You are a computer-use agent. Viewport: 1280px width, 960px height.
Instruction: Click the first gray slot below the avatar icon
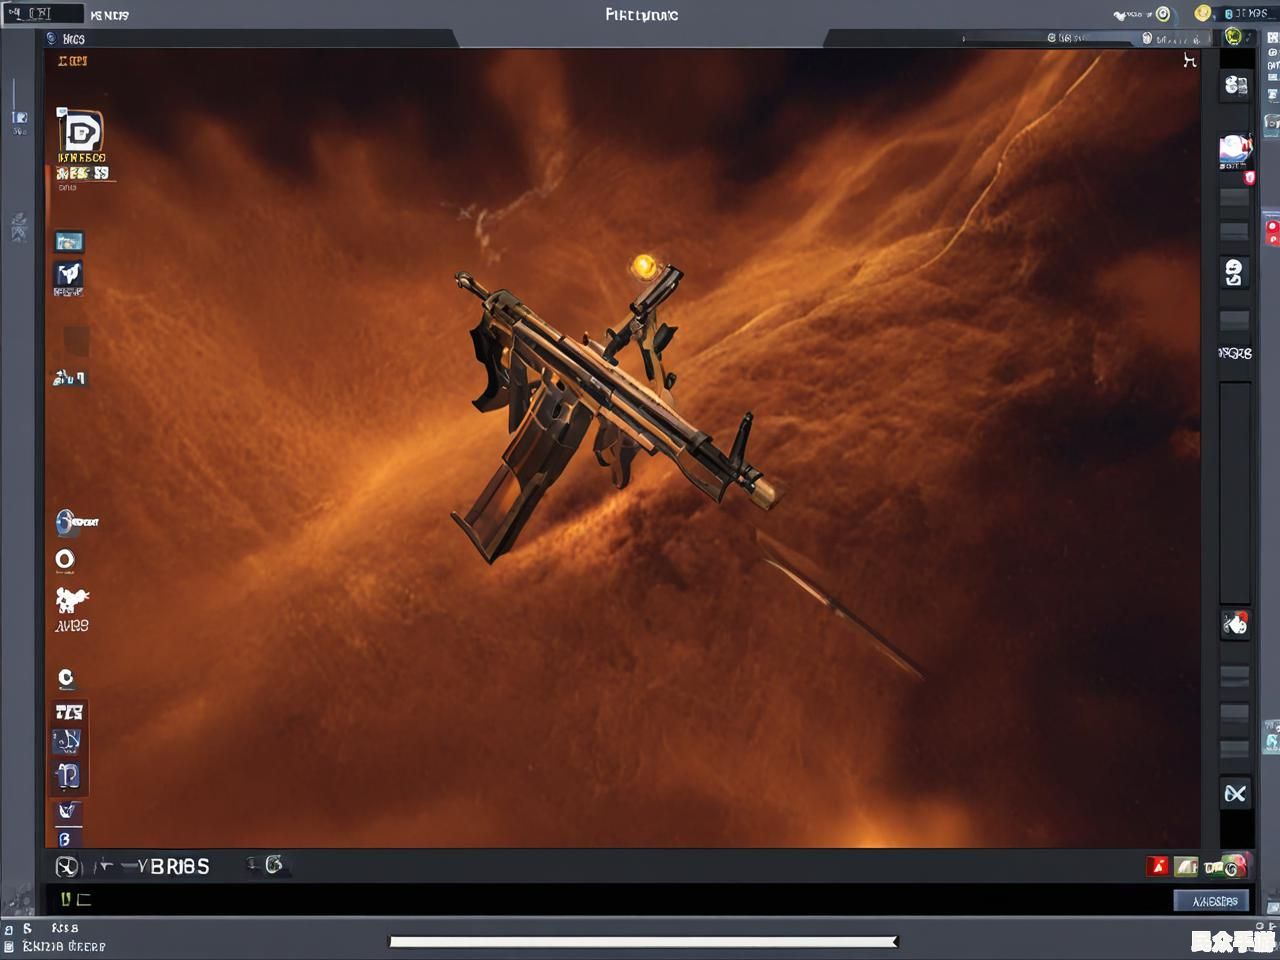[x=1235, y=198]
